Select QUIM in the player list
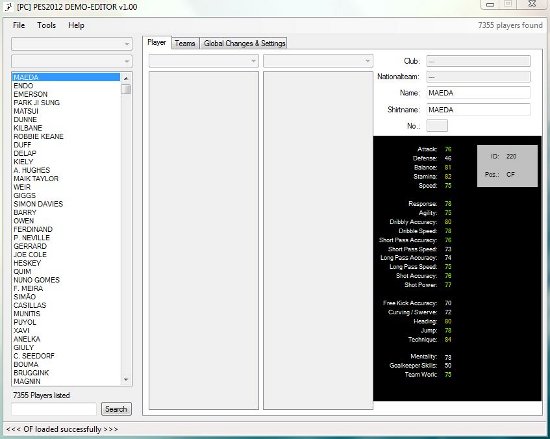This screenshot has height=439, width=550. 66,271
